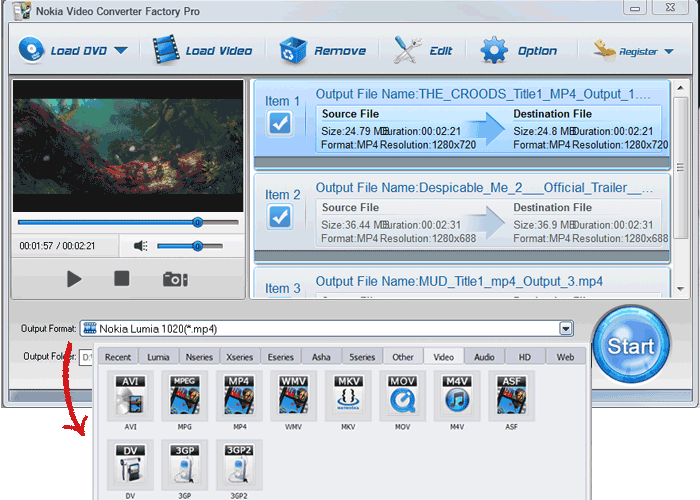Viewport: 700px width, 500px height.
Task: Minimize the Nokia Video Converter window
Action: pos(635,8)
